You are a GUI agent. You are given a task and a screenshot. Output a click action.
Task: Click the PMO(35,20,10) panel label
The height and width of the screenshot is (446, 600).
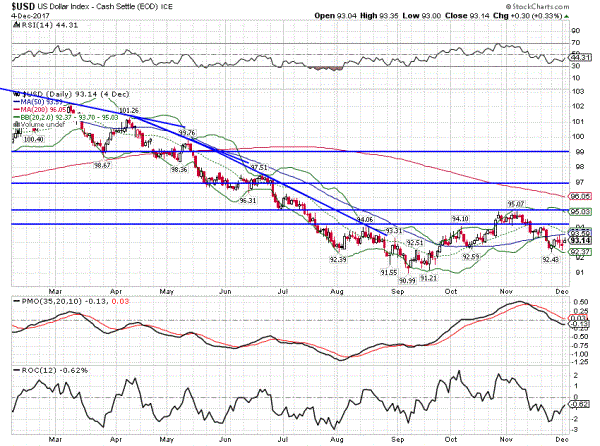44,299
